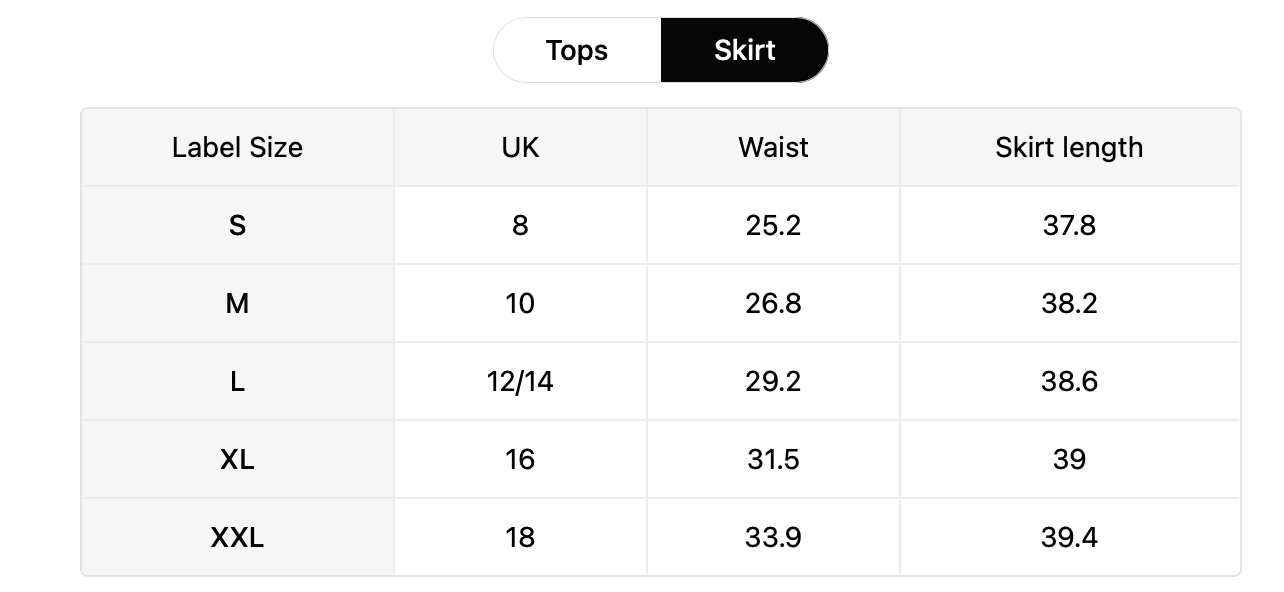Click the waist value 33.9 cell
The height and width of the screenshot is (592, 1284).
(773, 537)
